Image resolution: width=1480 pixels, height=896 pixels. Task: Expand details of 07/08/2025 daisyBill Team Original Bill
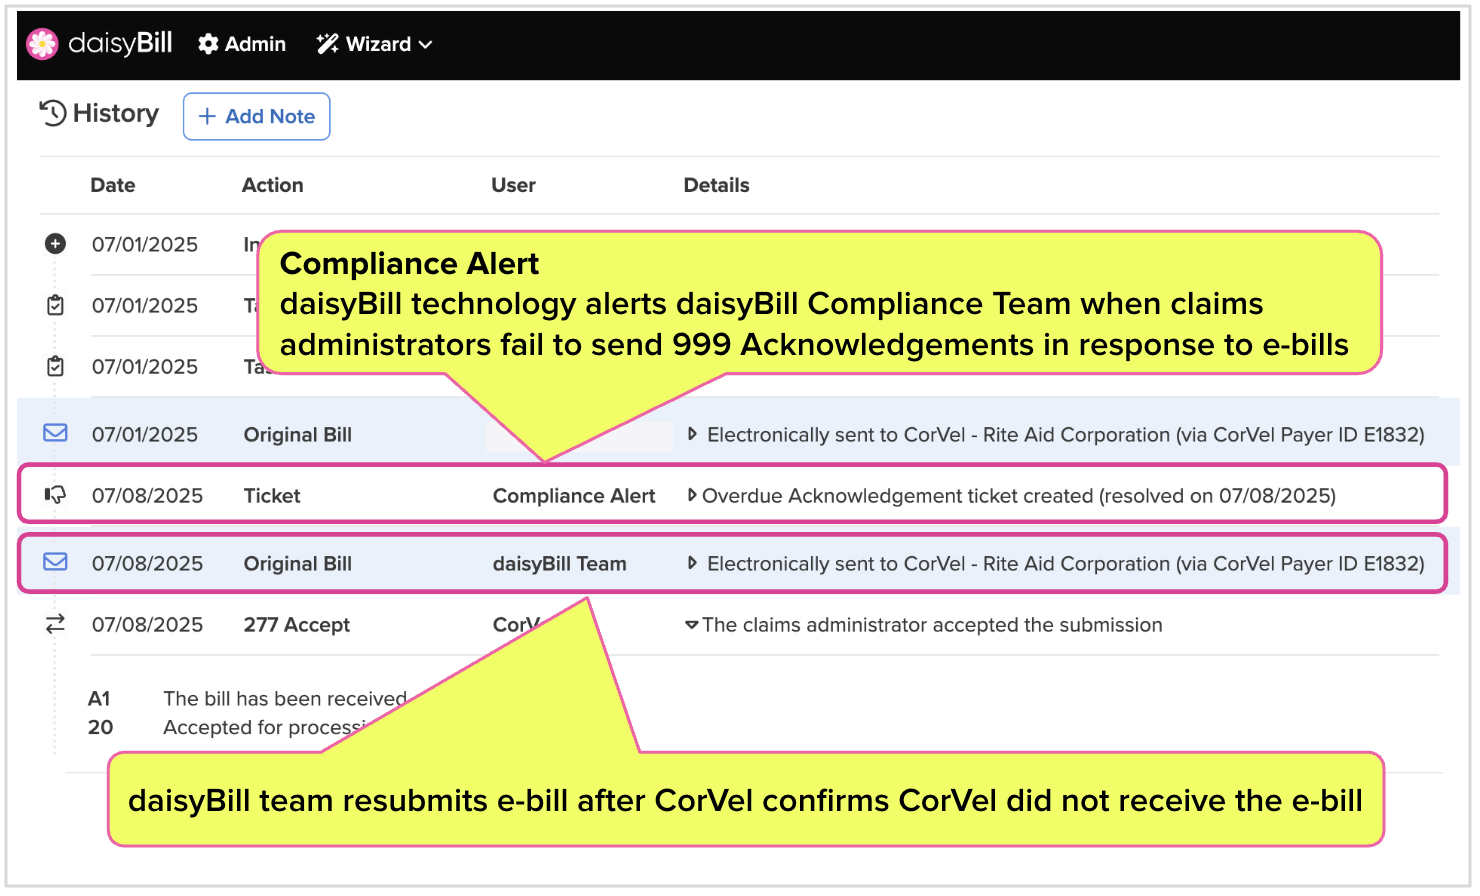tap(692, 563)
